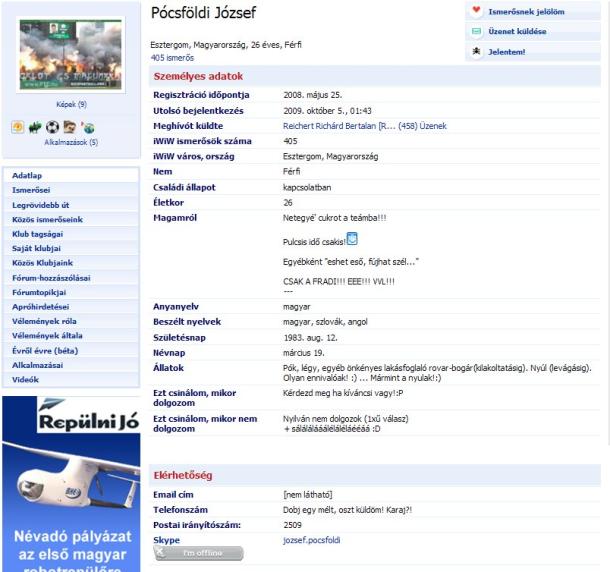Click the red heart friend-request icon
This screenshot has height=572, width=610.
coord(476,11)
